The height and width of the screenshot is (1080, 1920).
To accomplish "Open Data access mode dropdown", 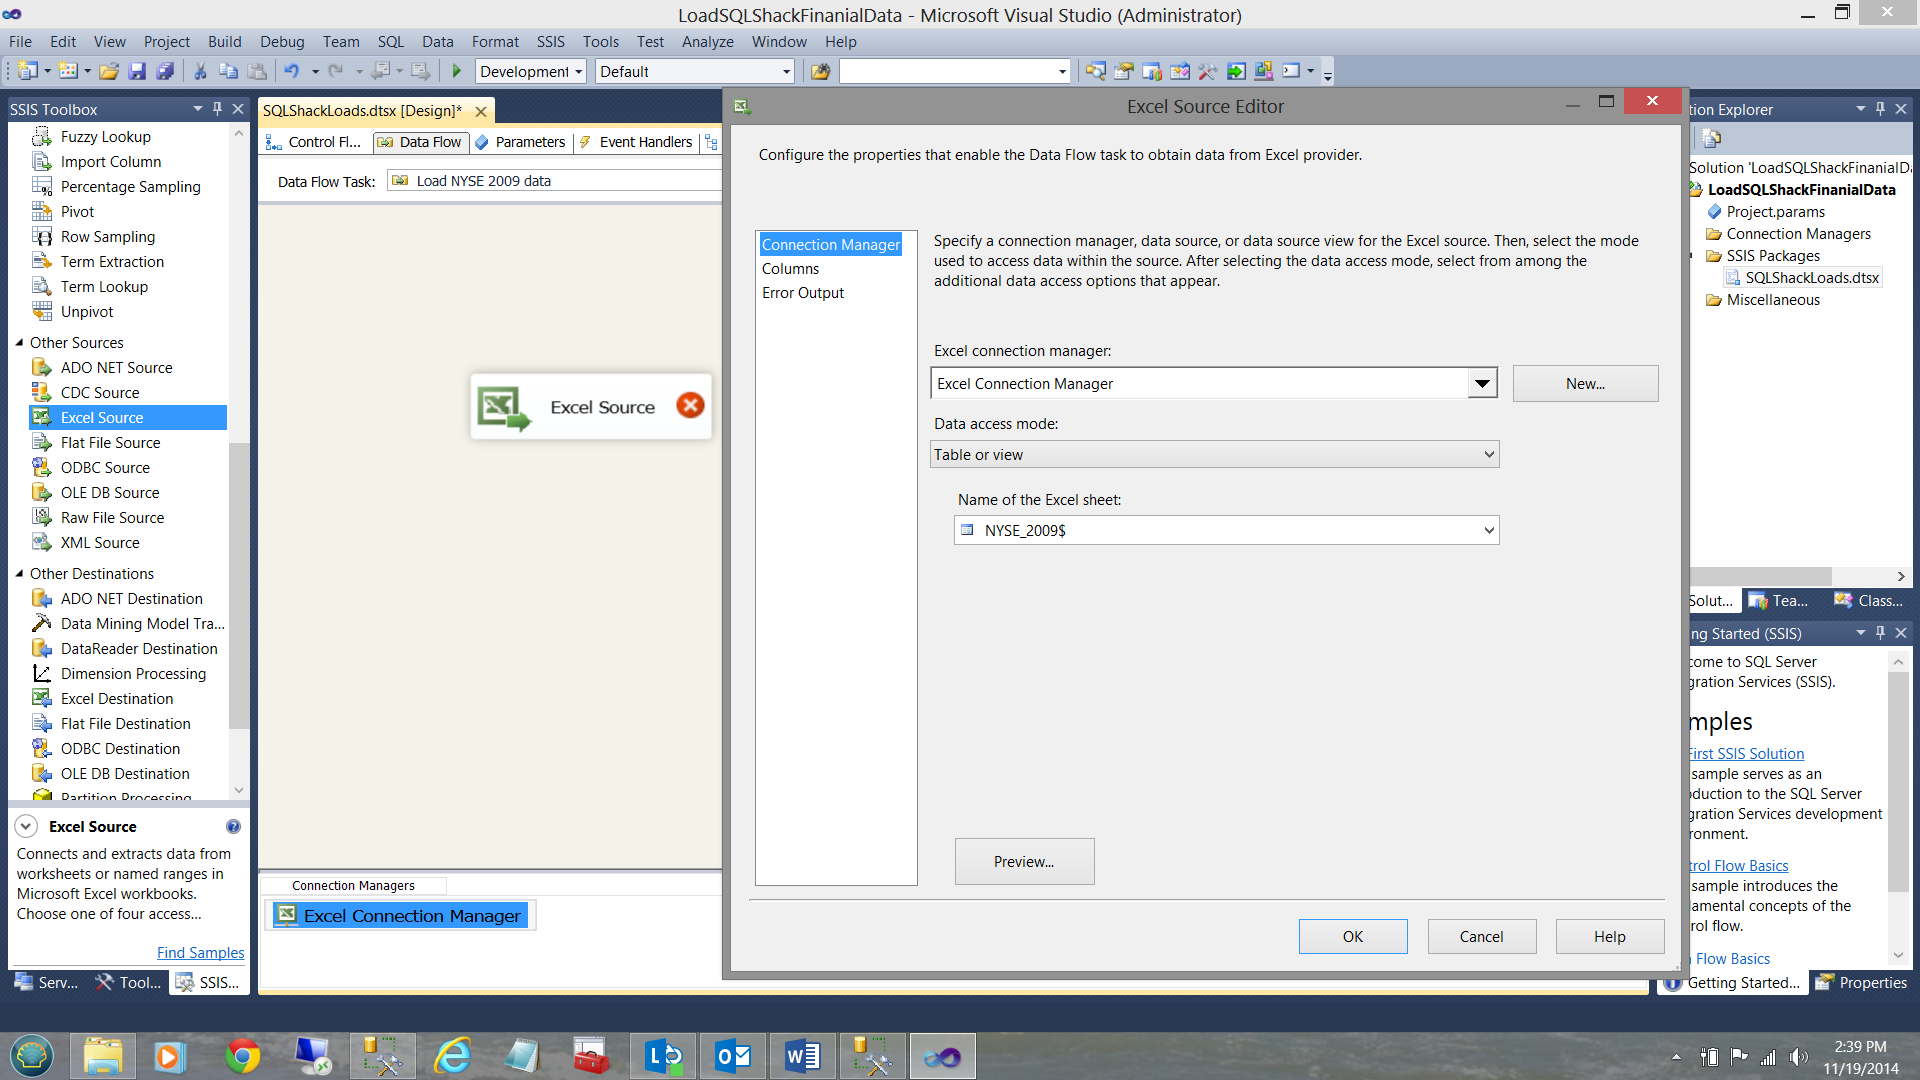I will tap(1488, 455).
